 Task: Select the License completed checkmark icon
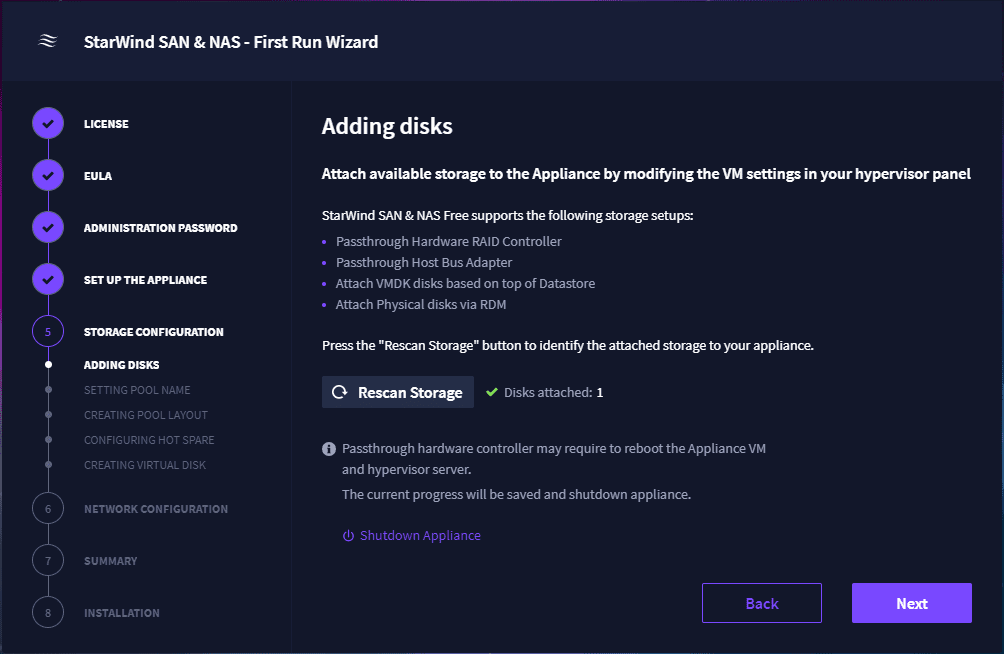point(47,123)
